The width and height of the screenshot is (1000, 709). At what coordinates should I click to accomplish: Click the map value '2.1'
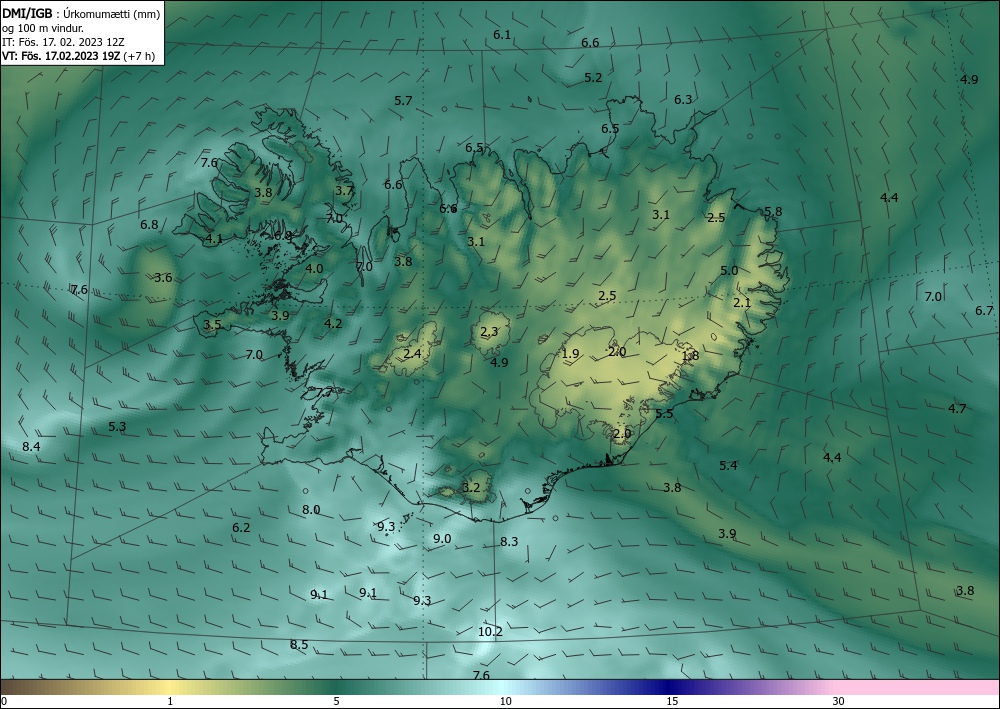[742, 303]
